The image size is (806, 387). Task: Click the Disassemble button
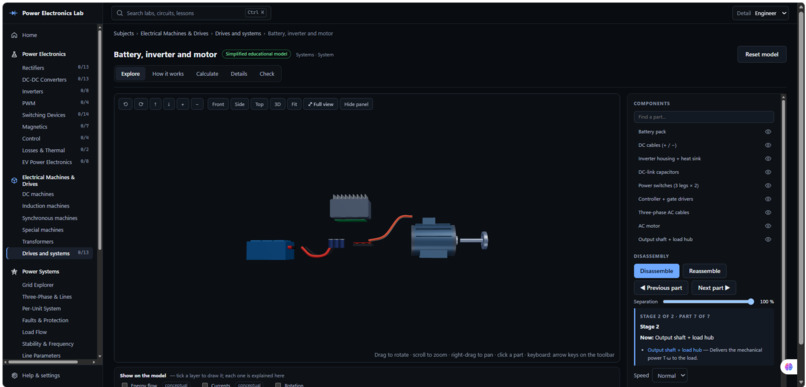click(656, 271)
